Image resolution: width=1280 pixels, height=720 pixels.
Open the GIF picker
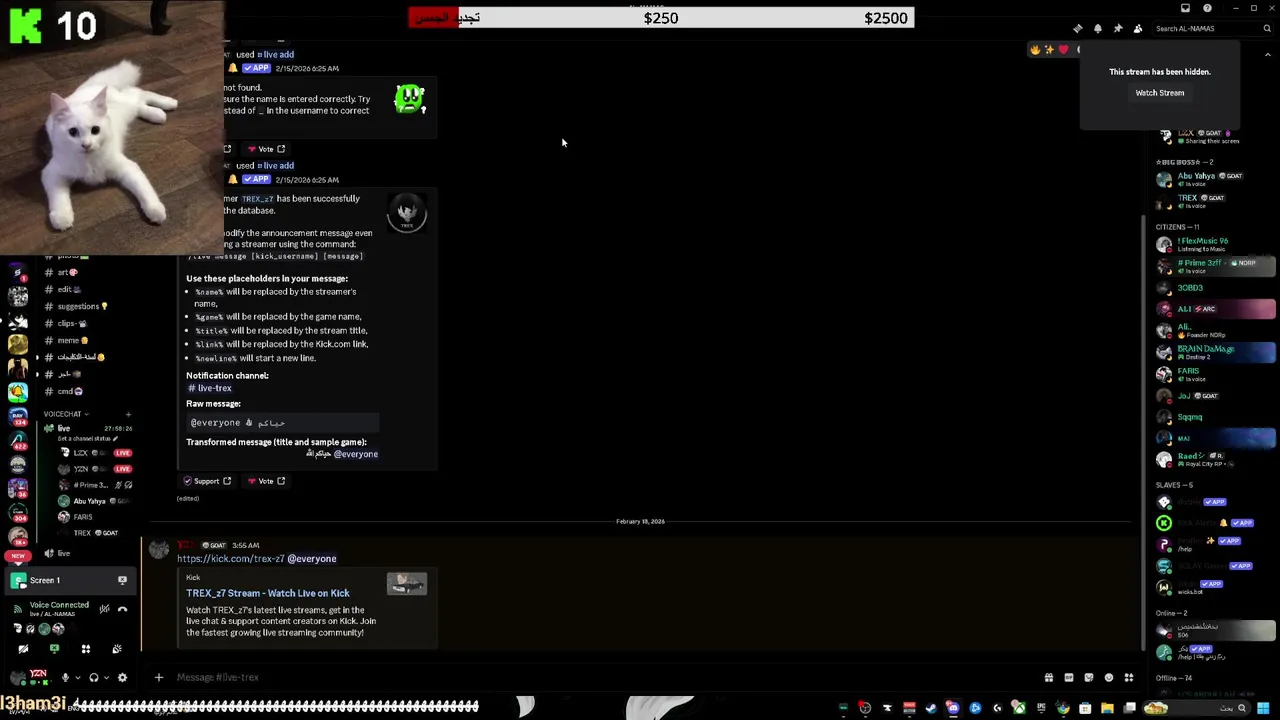click(x=1069, y=677)
